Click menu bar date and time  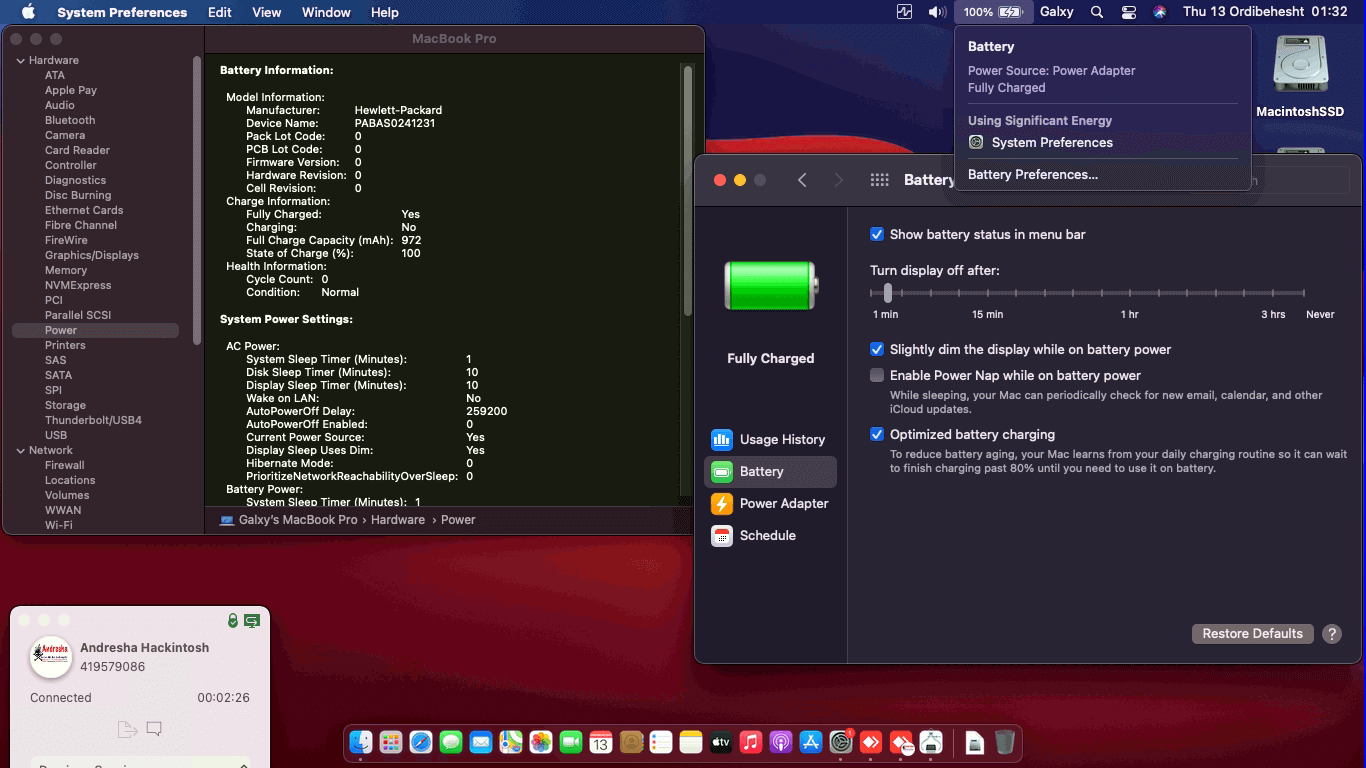coord(1265,12)
